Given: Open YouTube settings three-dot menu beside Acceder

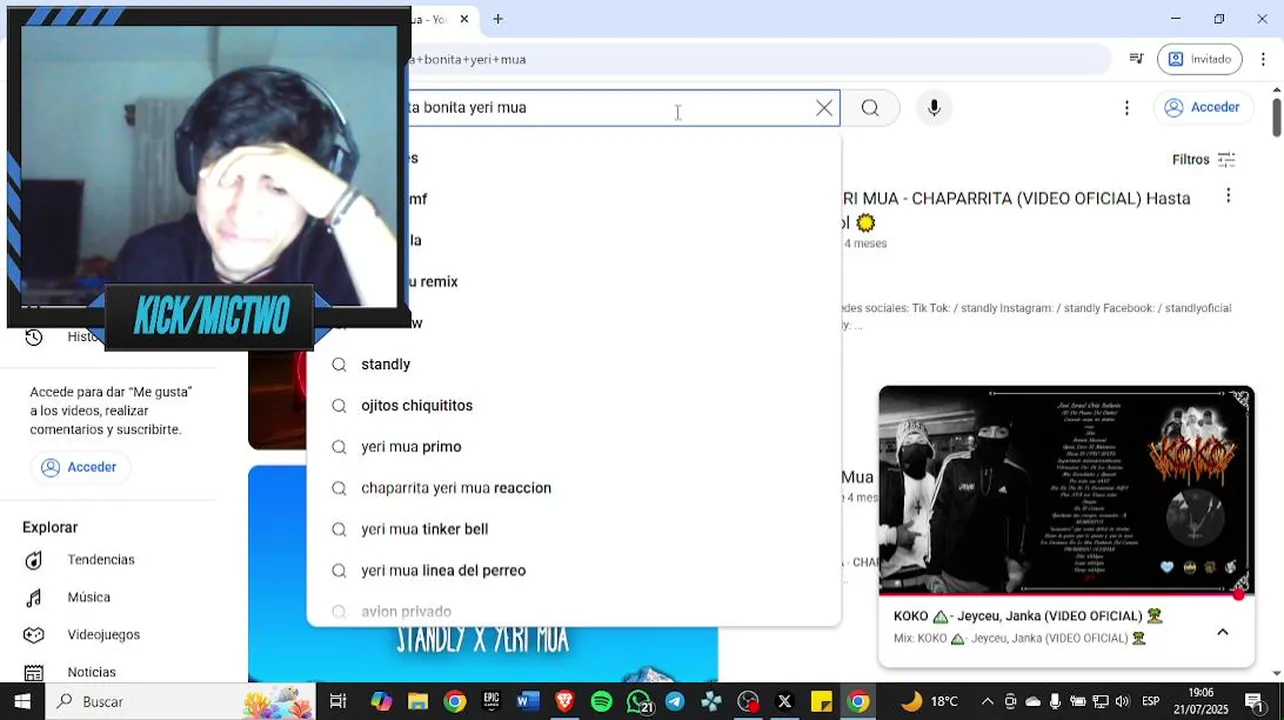Looking at the screenshot, I should 1127,108.
